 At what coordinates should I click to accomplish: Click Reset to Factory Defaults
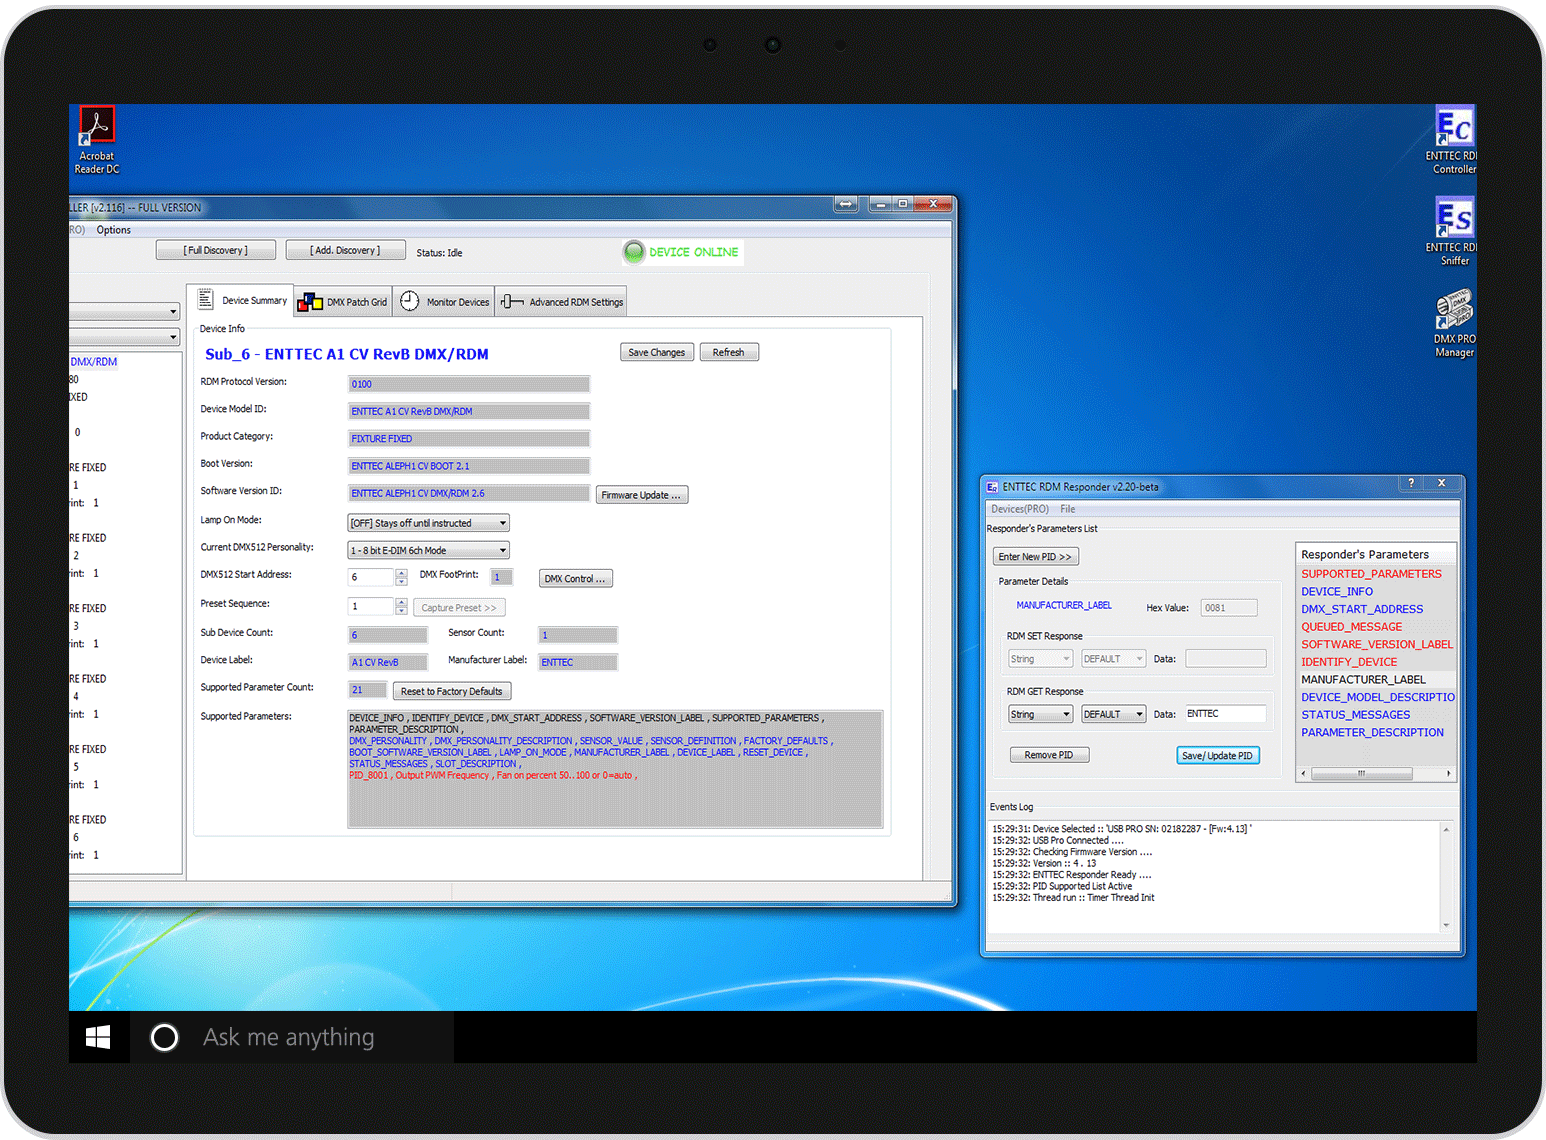452,691
